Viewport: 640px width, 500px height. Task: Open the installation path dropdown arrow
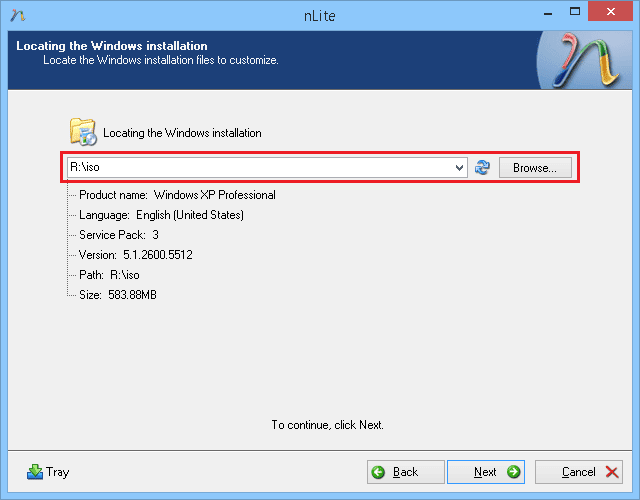(459, 168)
